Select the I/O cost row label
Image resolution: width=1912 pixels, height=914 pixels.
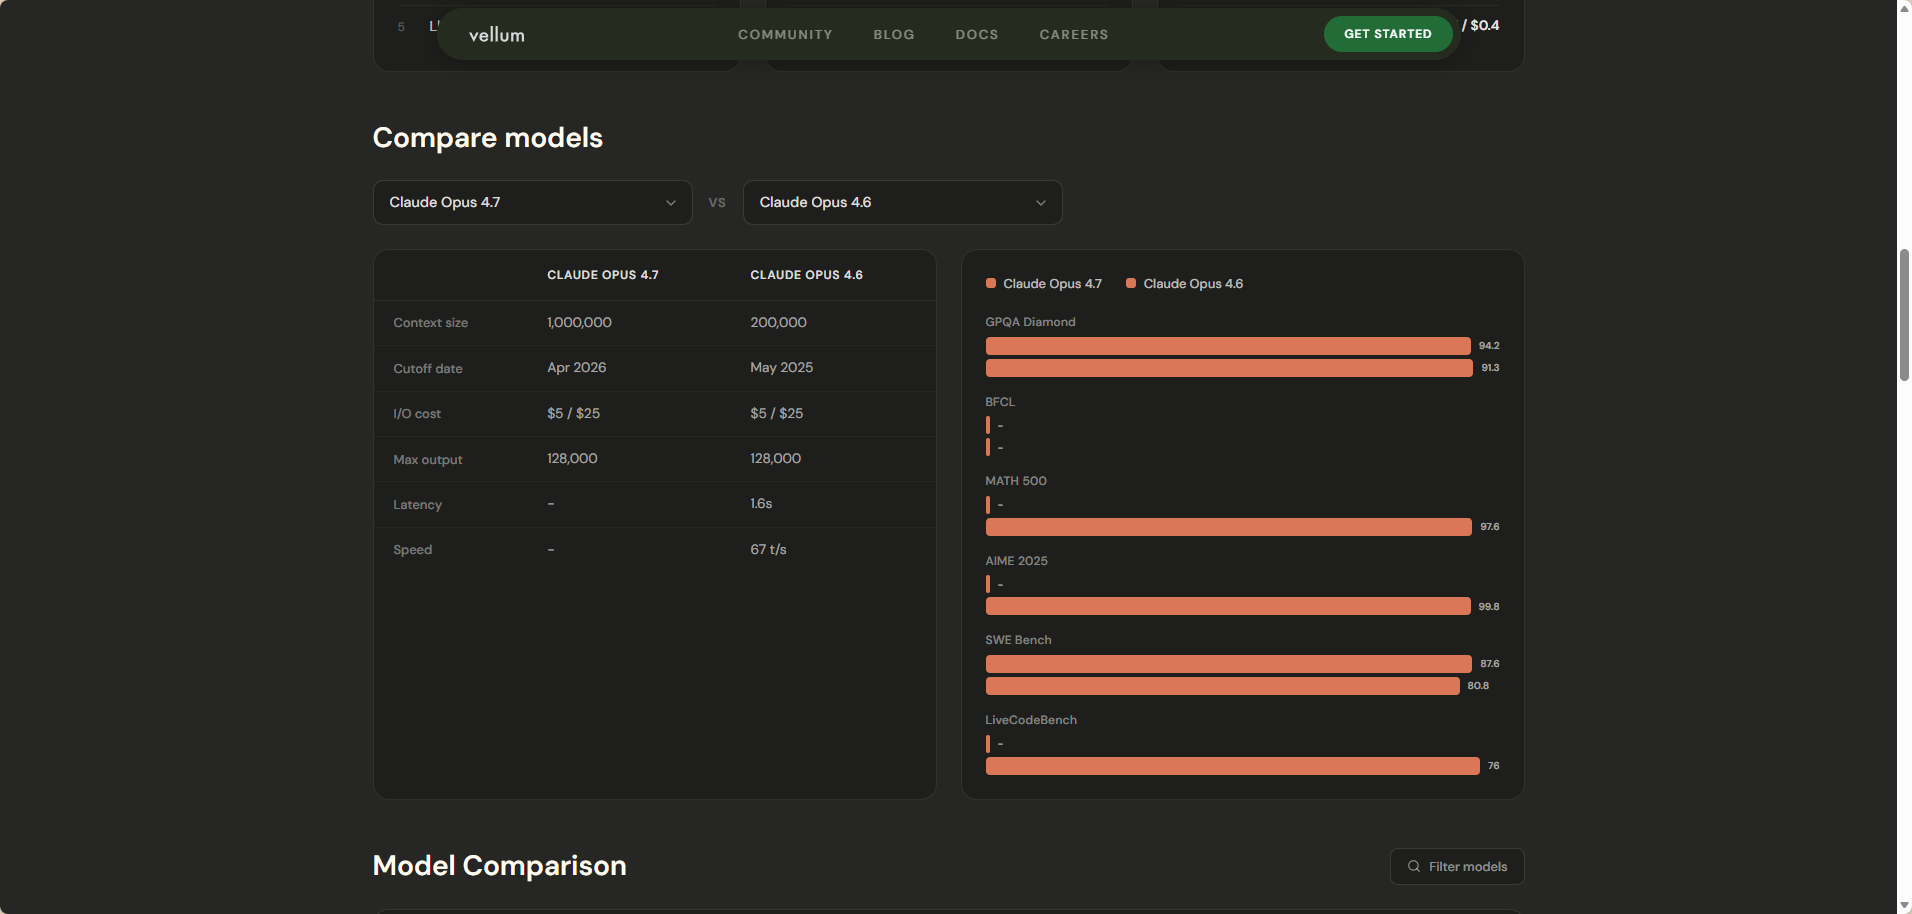coord(417,414)
